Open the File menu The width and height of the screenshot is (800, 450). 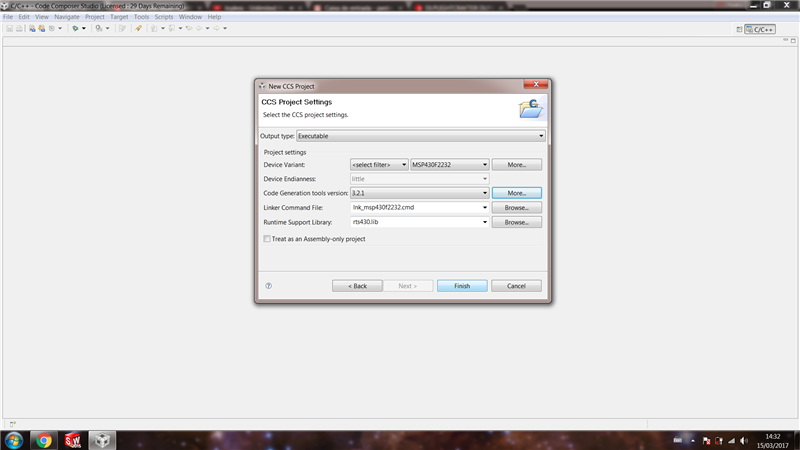pyautogui.click(x=8, y=17)
